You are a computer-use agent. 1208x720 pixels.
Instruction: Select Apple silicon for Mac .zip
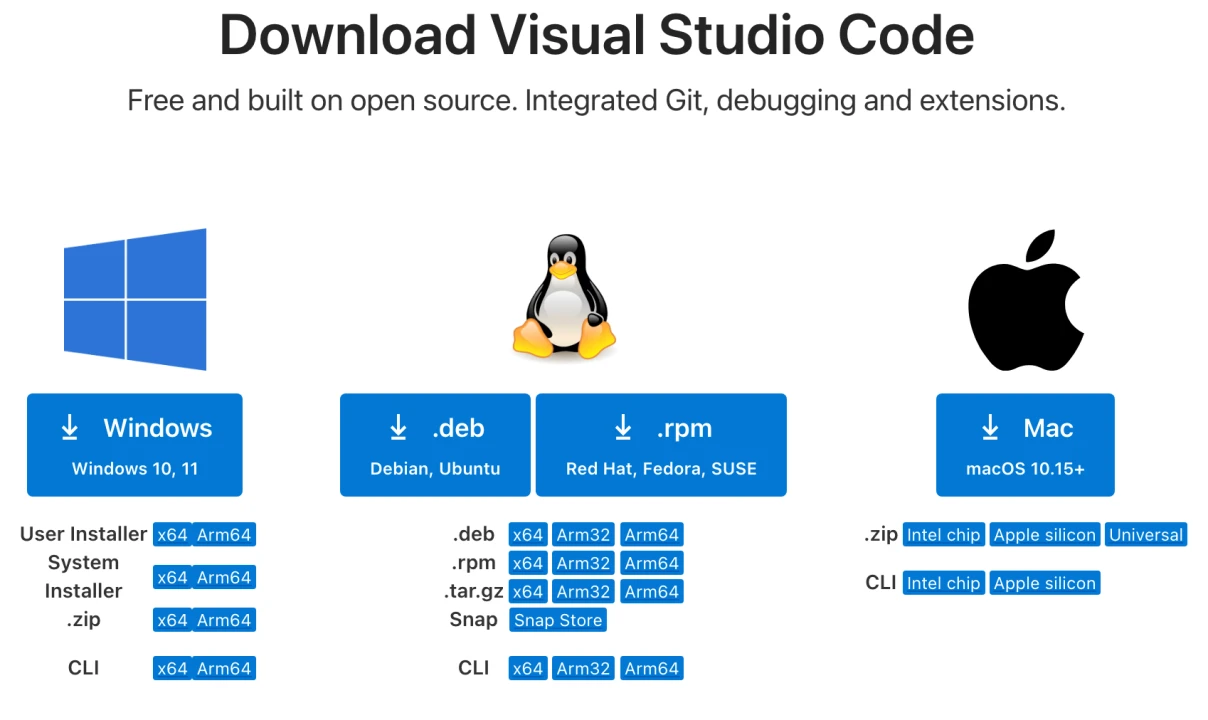tap(1045, 535)
